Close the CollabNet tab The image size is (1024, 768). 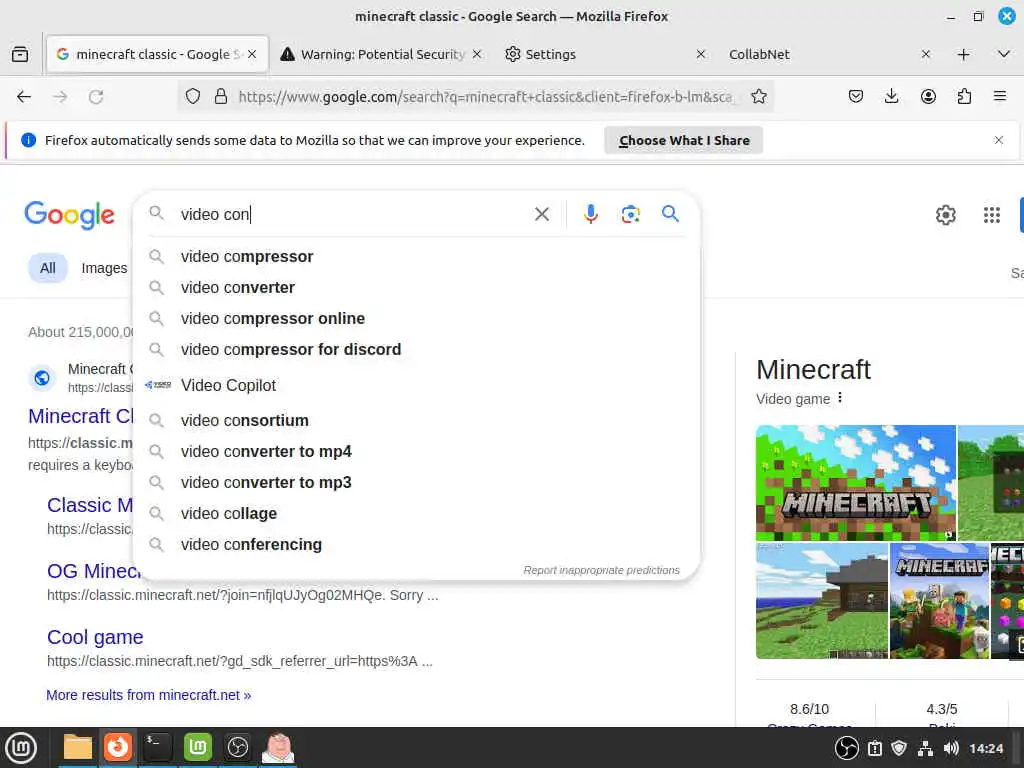pos(925,54)
